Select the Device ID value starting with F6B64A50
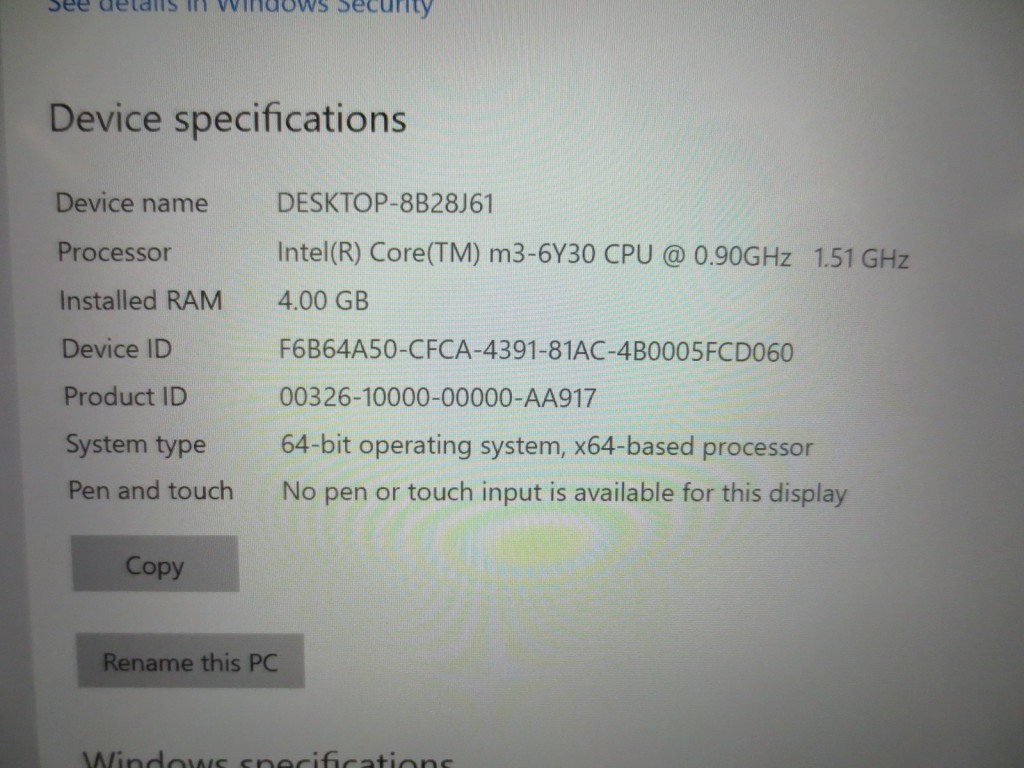Viewport: 1024px width, 768px height. coord(536,351)
